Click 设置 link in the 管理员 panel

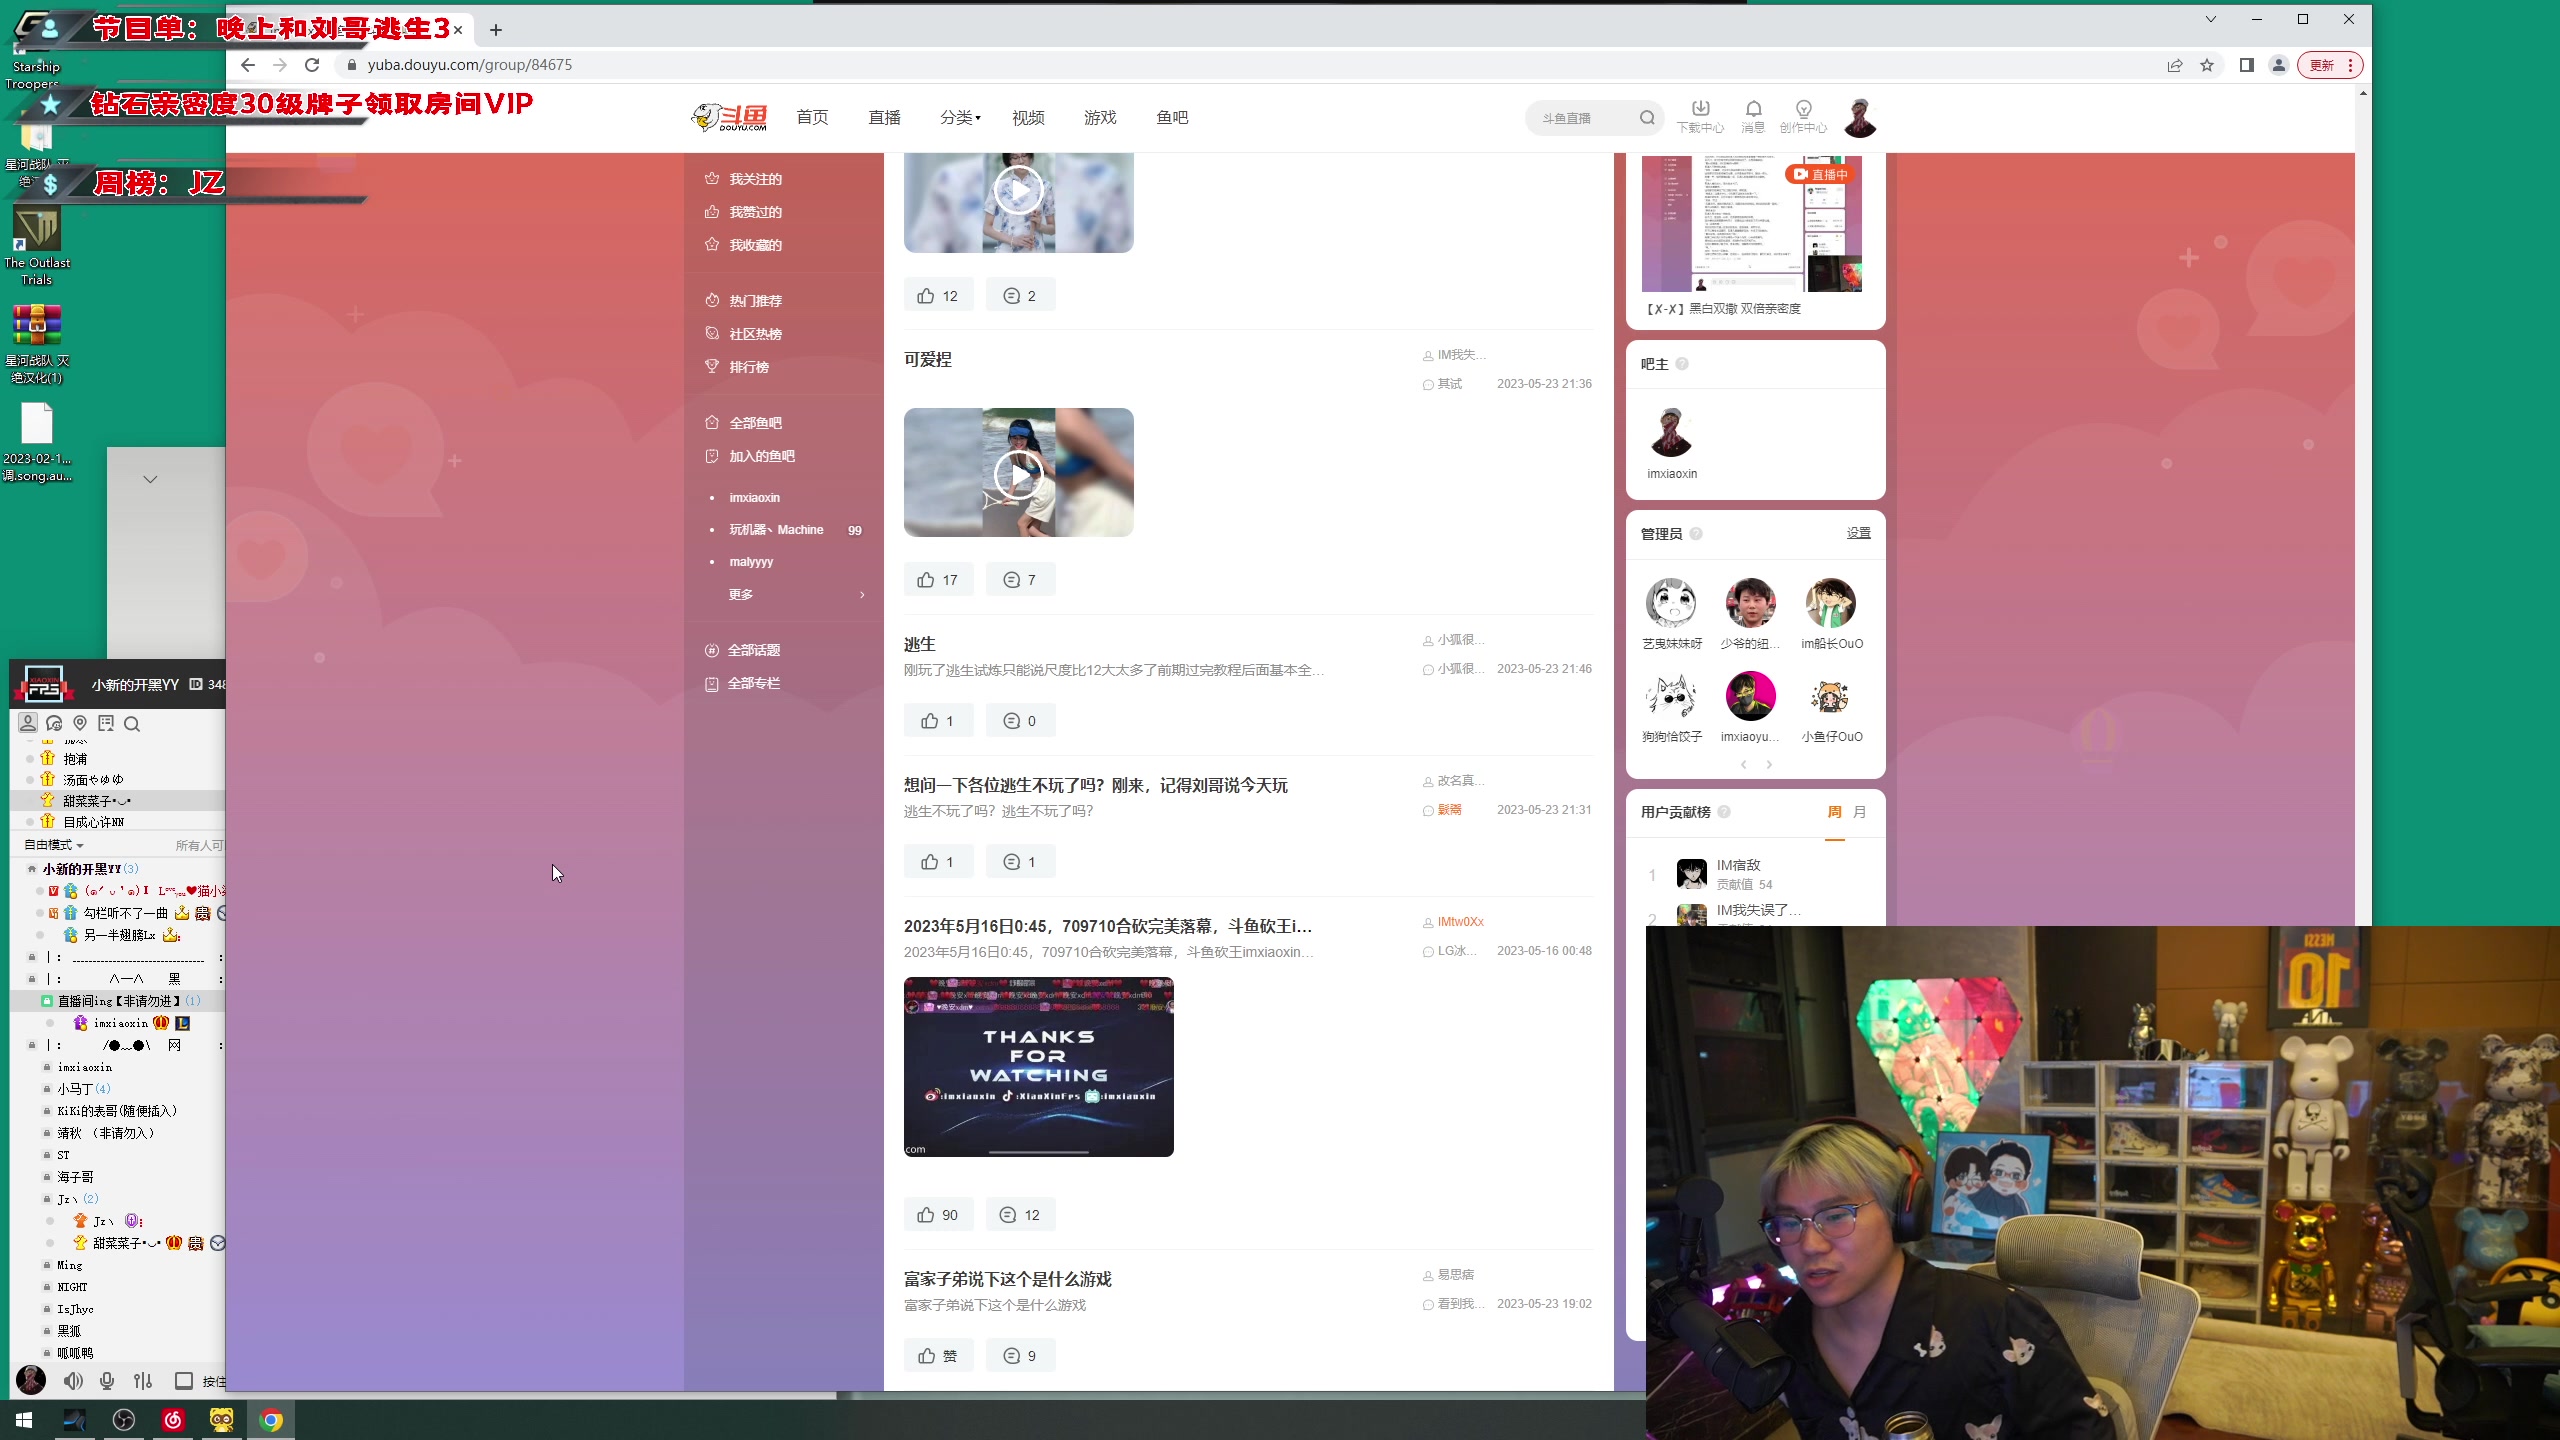point(1858,533)
